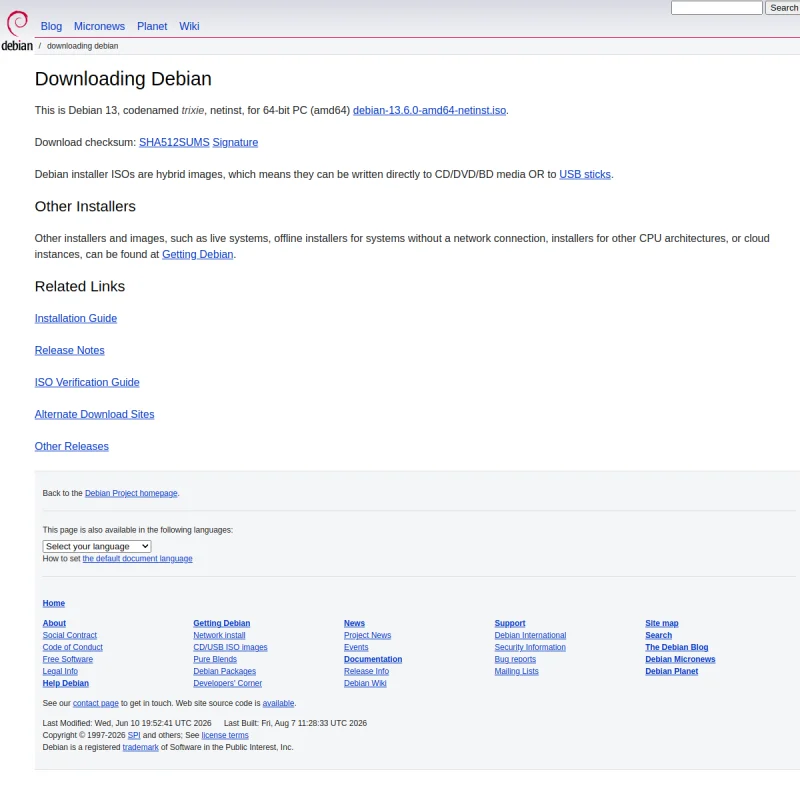Image resolution: width=800 pixels, height=800 pixels.
Task: Visit Alternate Download Sites
Action: pyautogui.click(x=94, y=414)
